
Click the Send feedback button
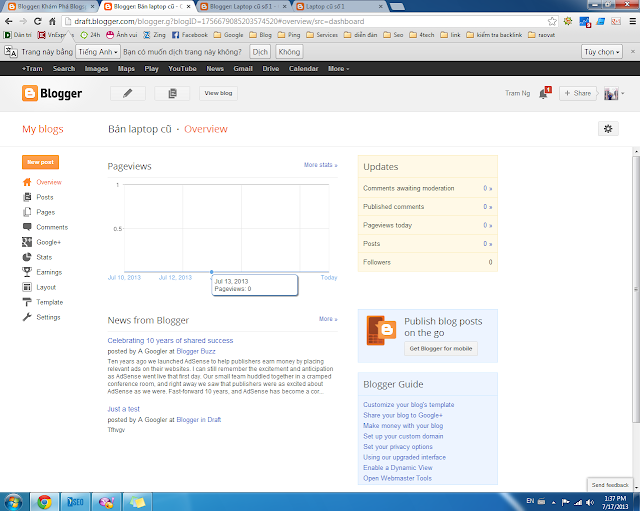click(610, 484)
